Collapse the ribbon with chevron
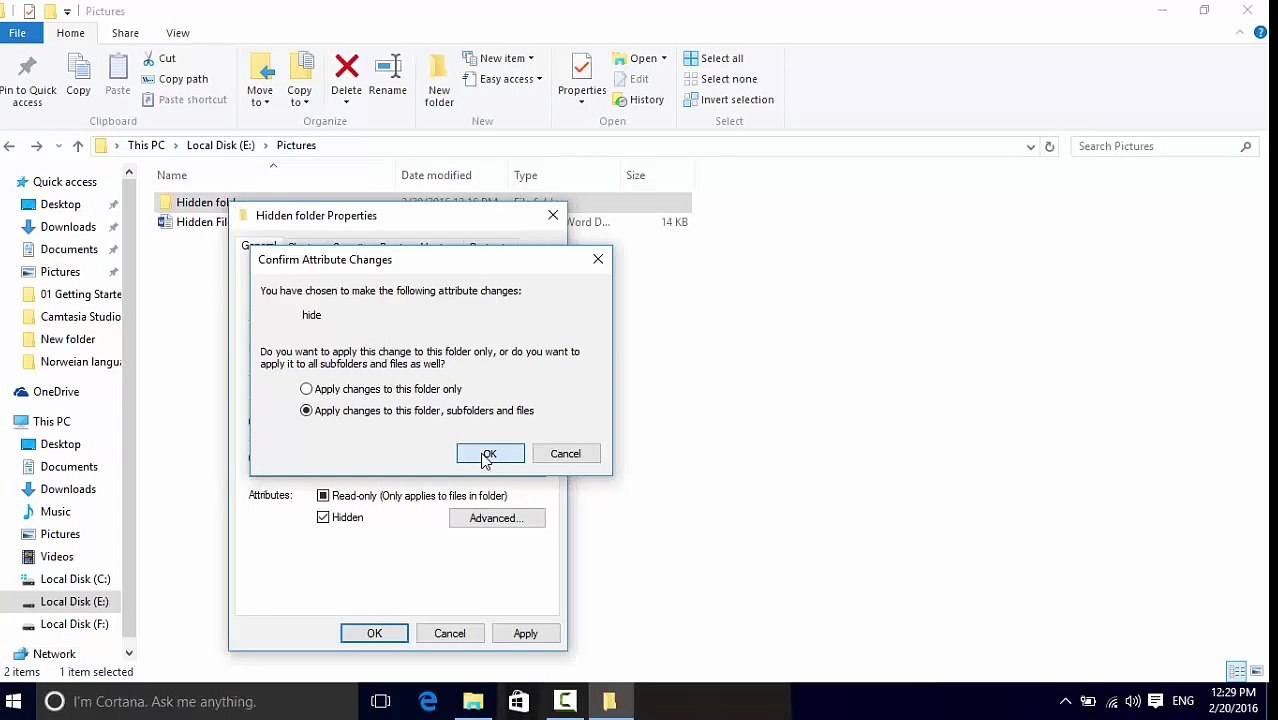 point(1240,33)
